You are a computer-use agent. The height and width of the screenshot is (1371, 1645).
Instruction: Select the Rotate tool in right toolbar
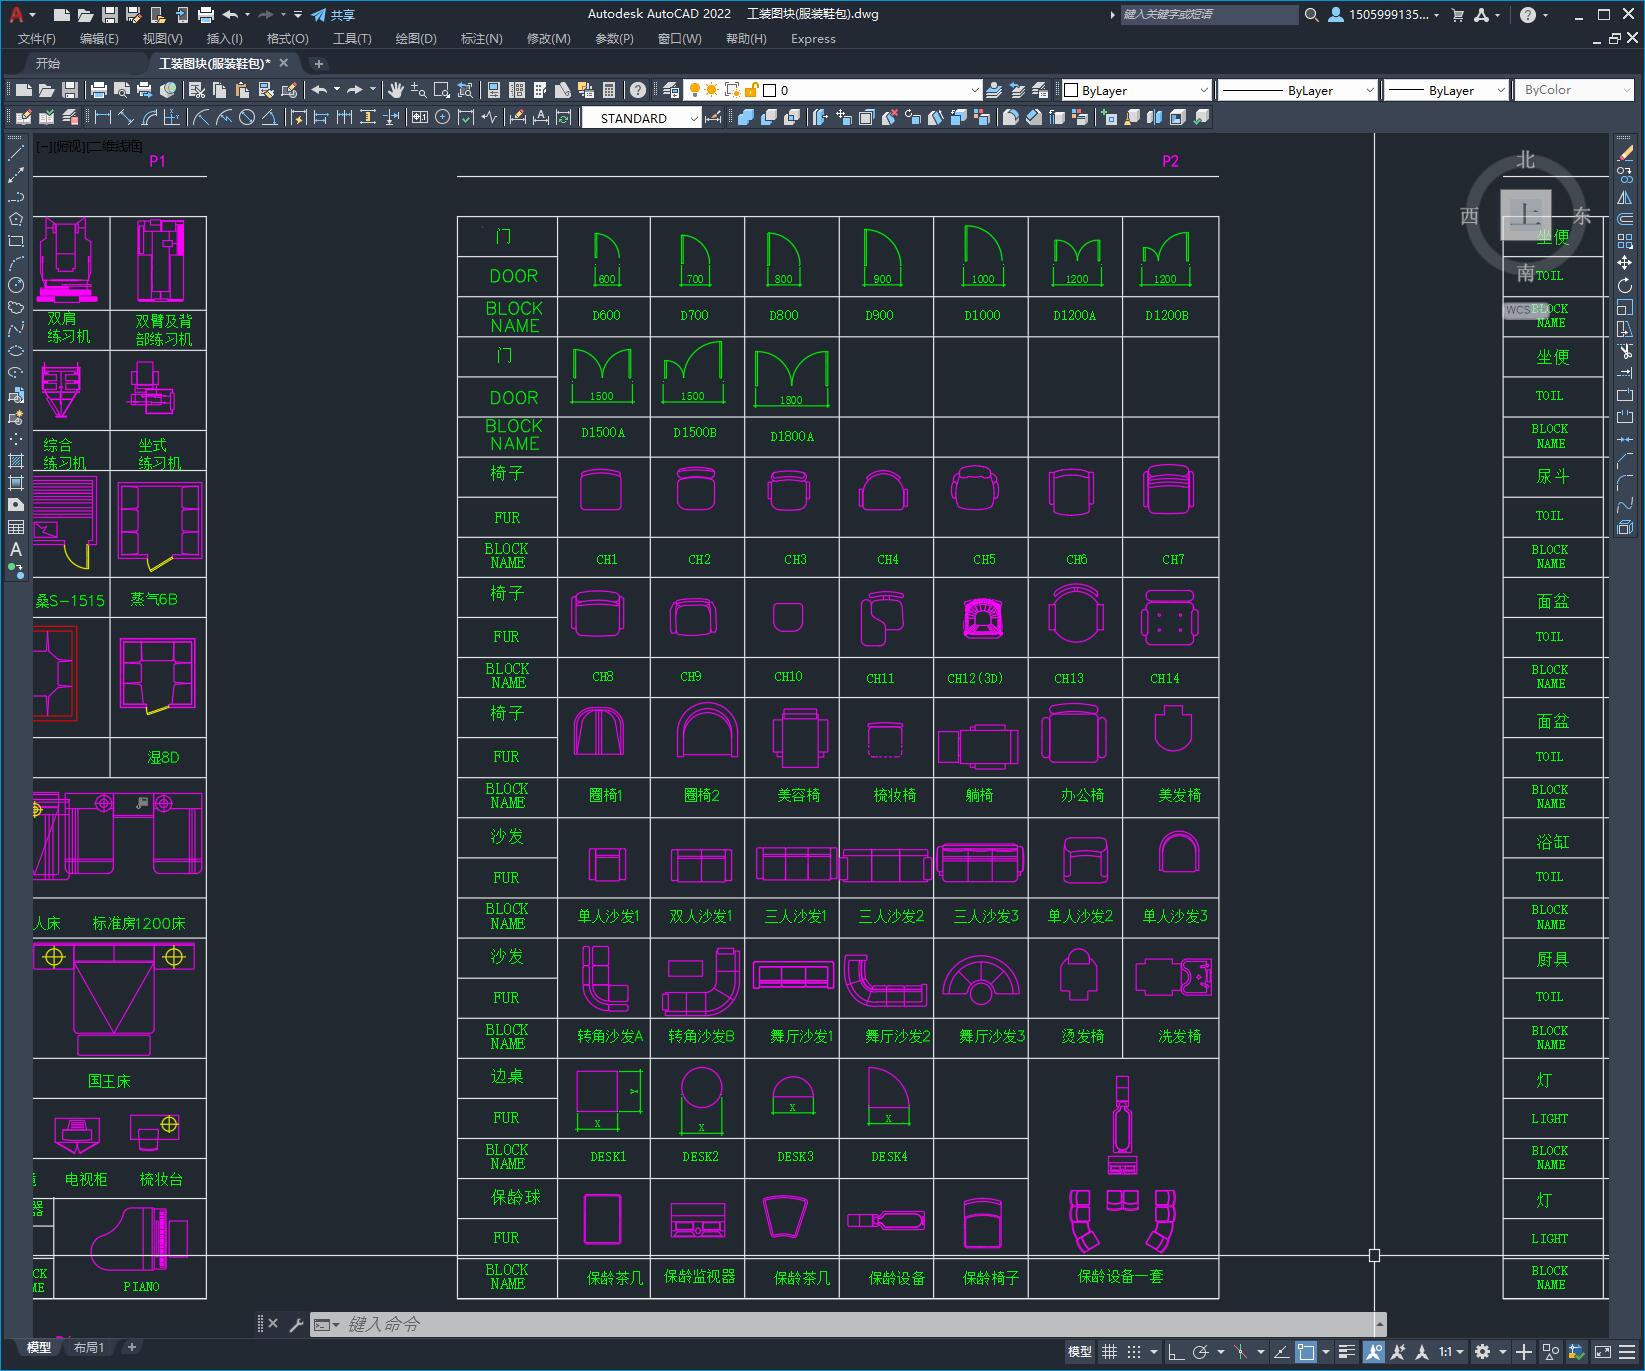point(1625,285)
